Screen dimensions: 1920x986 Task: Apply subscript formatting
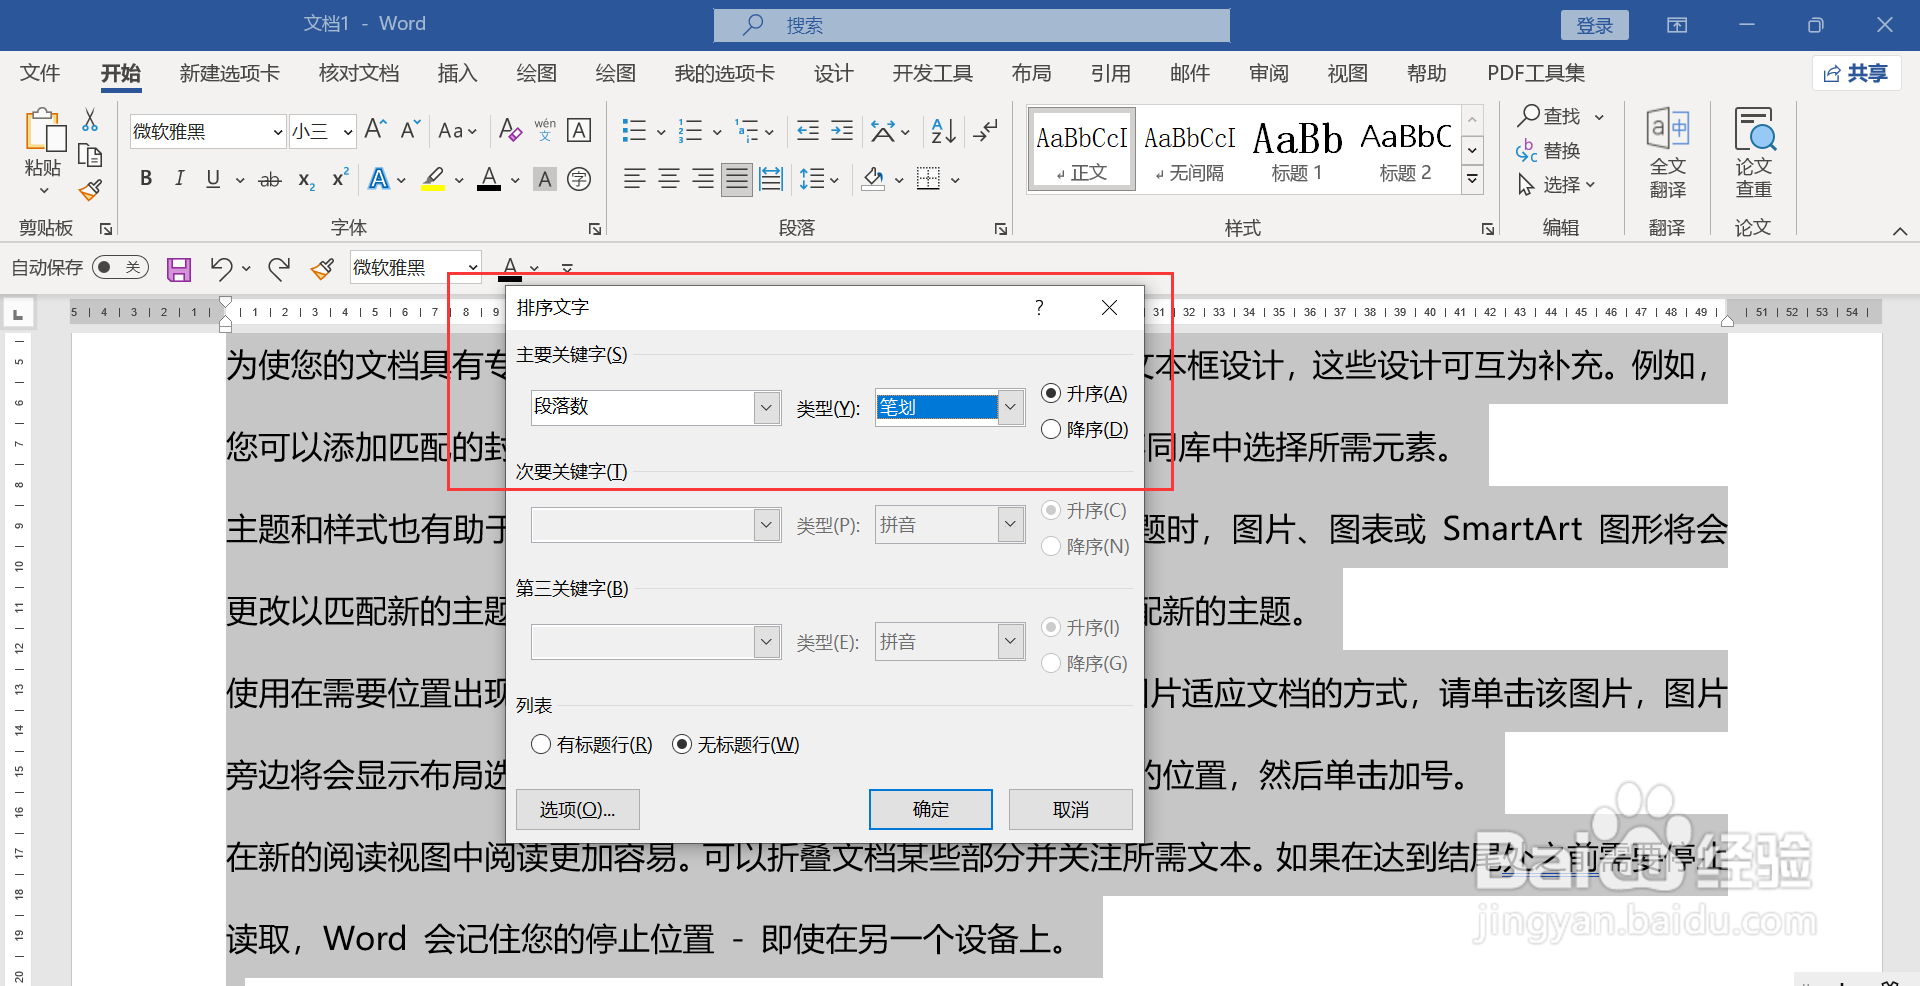click(x=306, y=180)
